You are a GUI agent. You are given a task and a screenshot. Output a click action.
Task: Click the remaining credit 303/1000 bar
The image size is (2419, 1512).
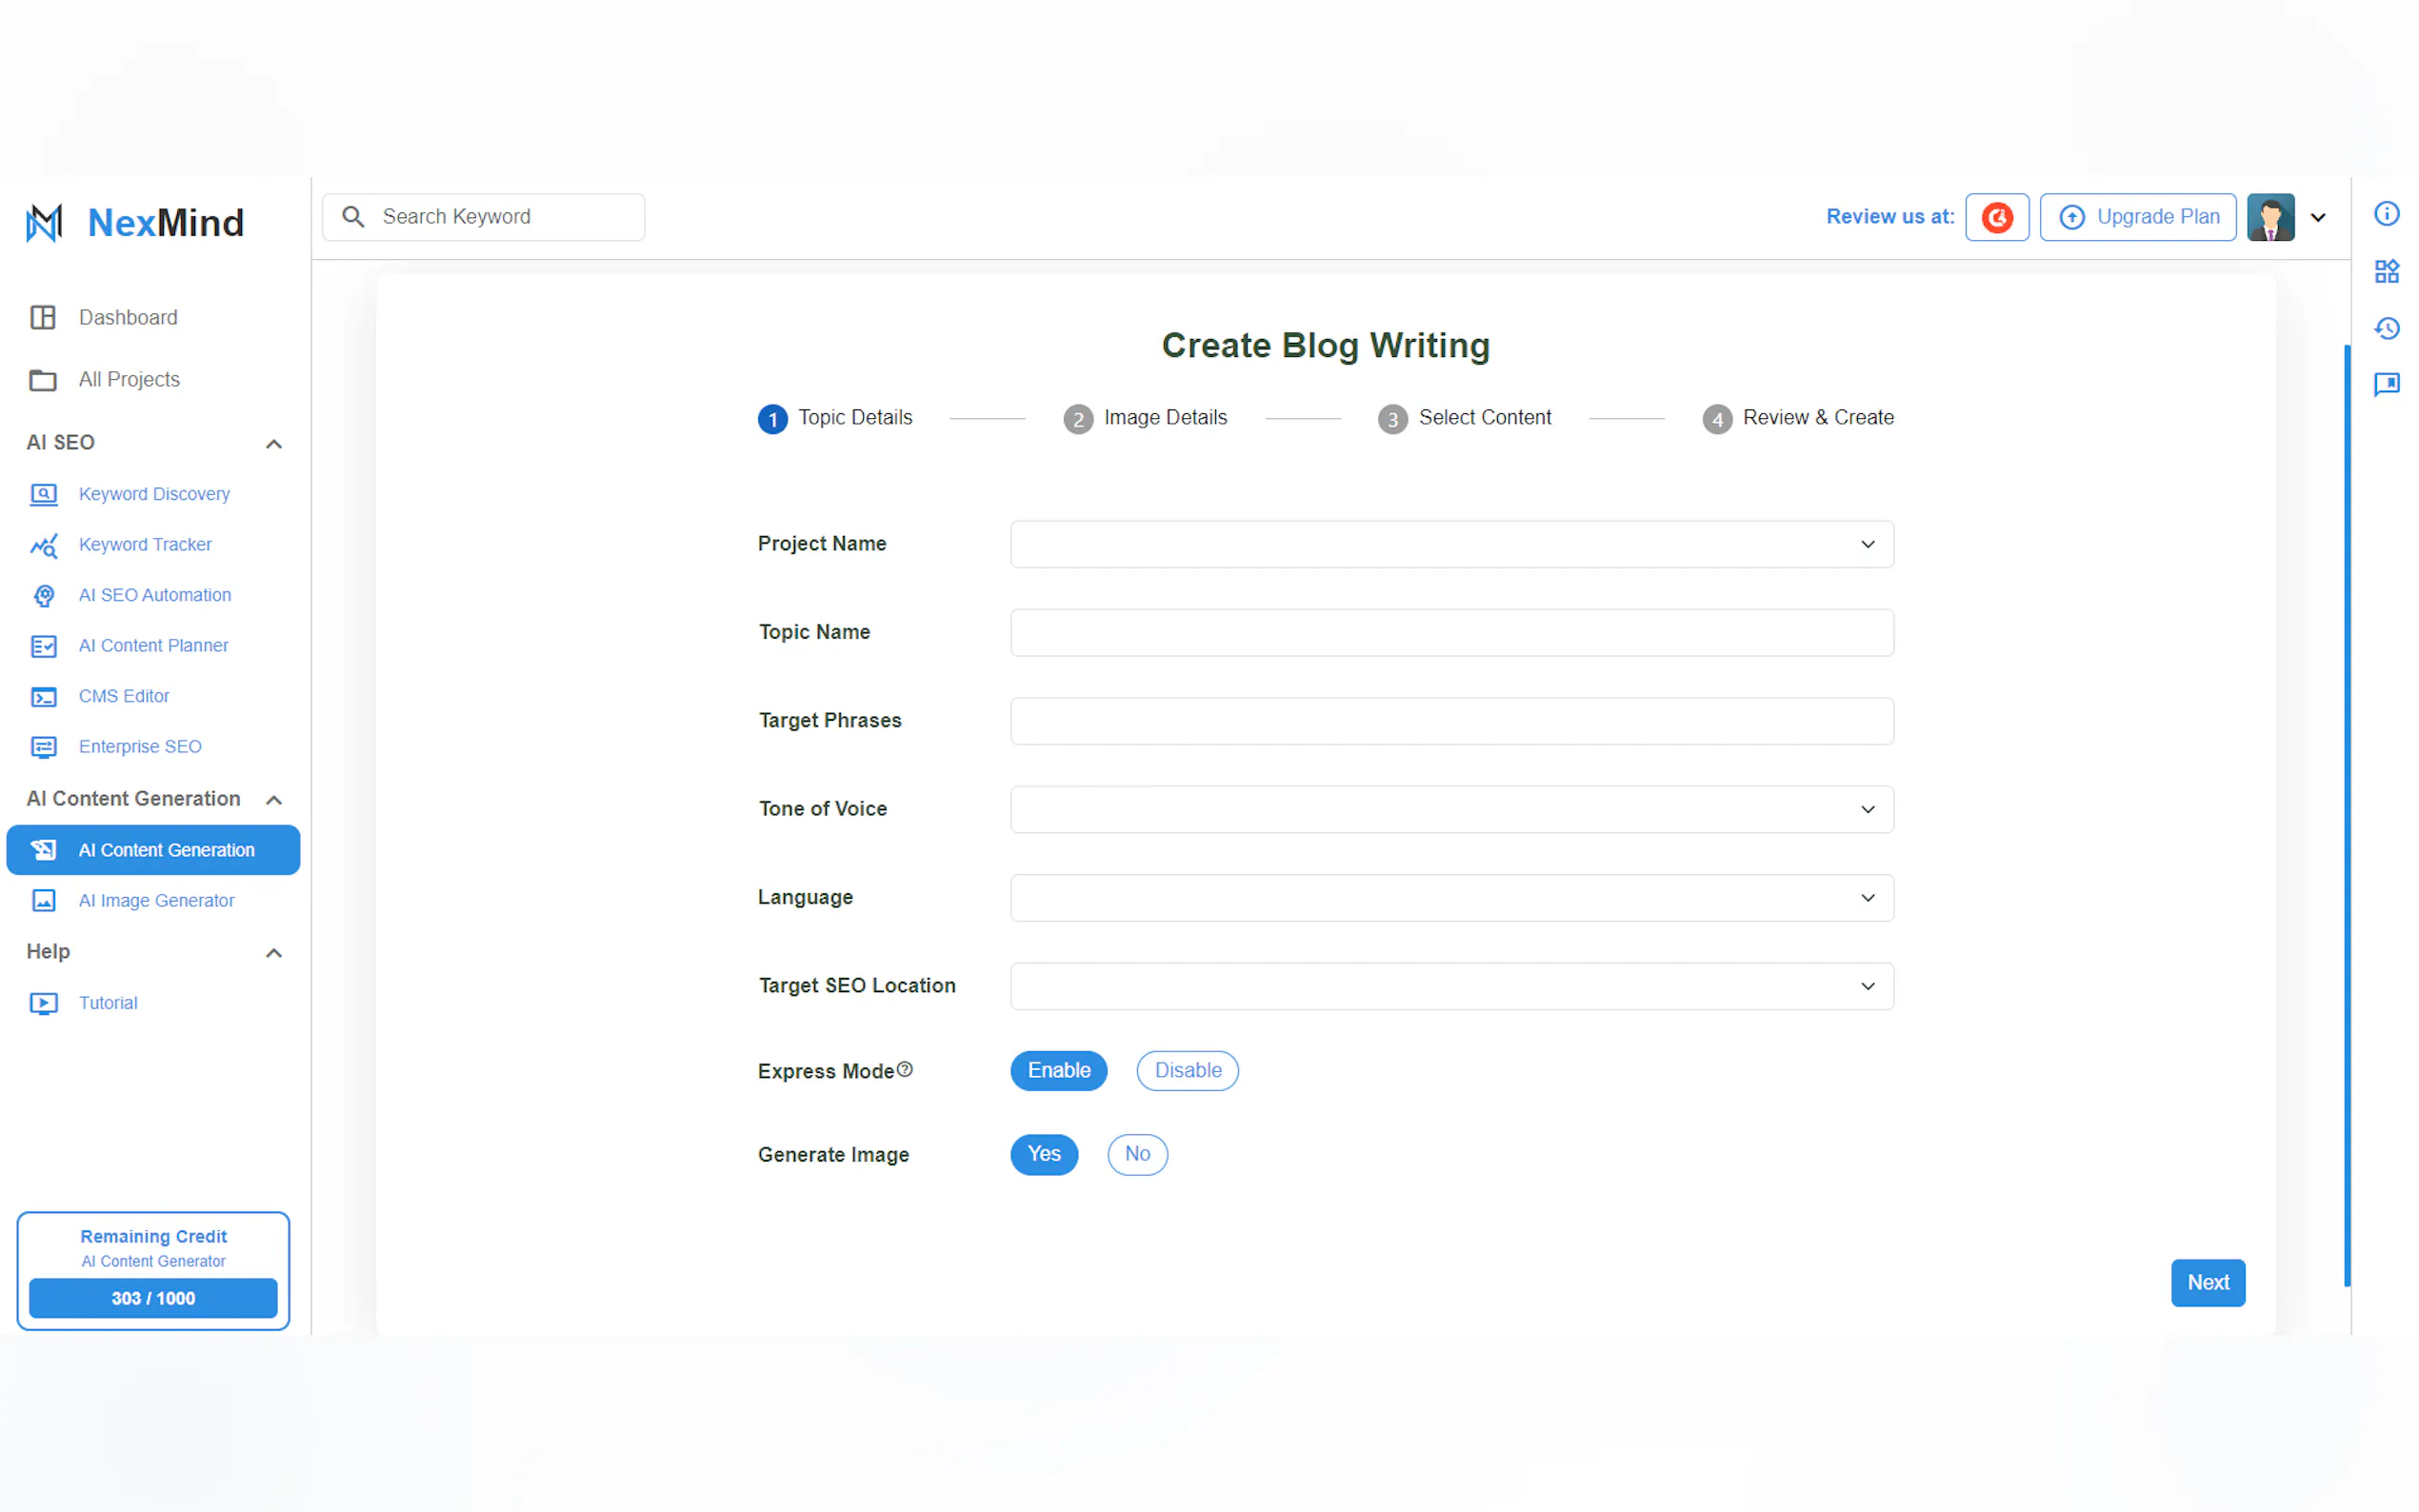[x=153, y=1298]
